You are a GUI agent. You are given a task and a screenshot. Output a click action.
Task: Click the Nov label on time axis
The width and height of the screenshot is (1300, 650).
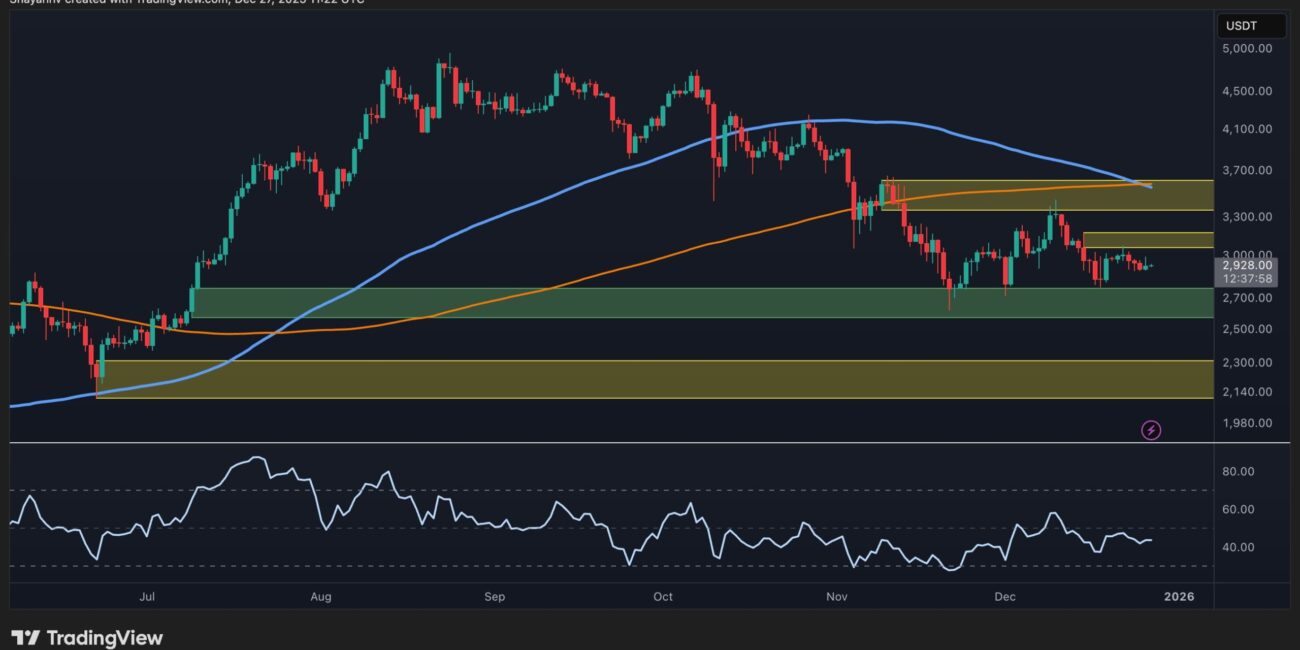point(837,597)
